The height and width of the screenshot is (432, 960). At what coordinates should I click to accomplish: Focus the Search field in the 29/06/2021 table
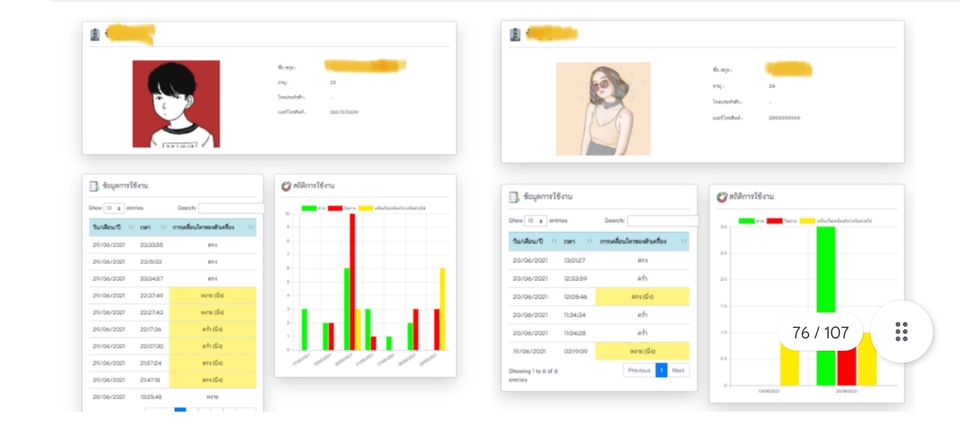231,208
